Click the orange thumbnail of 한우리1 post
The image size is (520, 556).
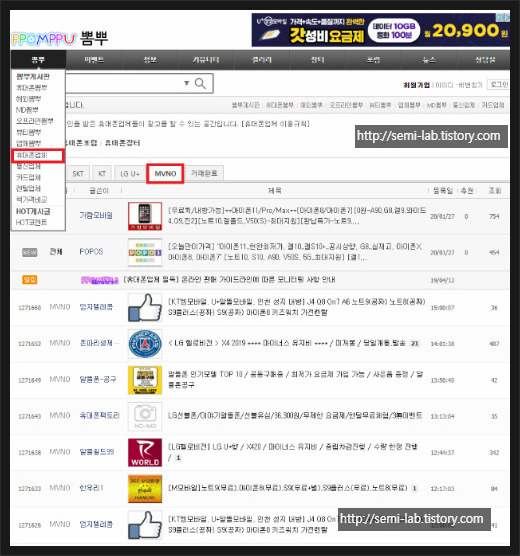point(145,489)
